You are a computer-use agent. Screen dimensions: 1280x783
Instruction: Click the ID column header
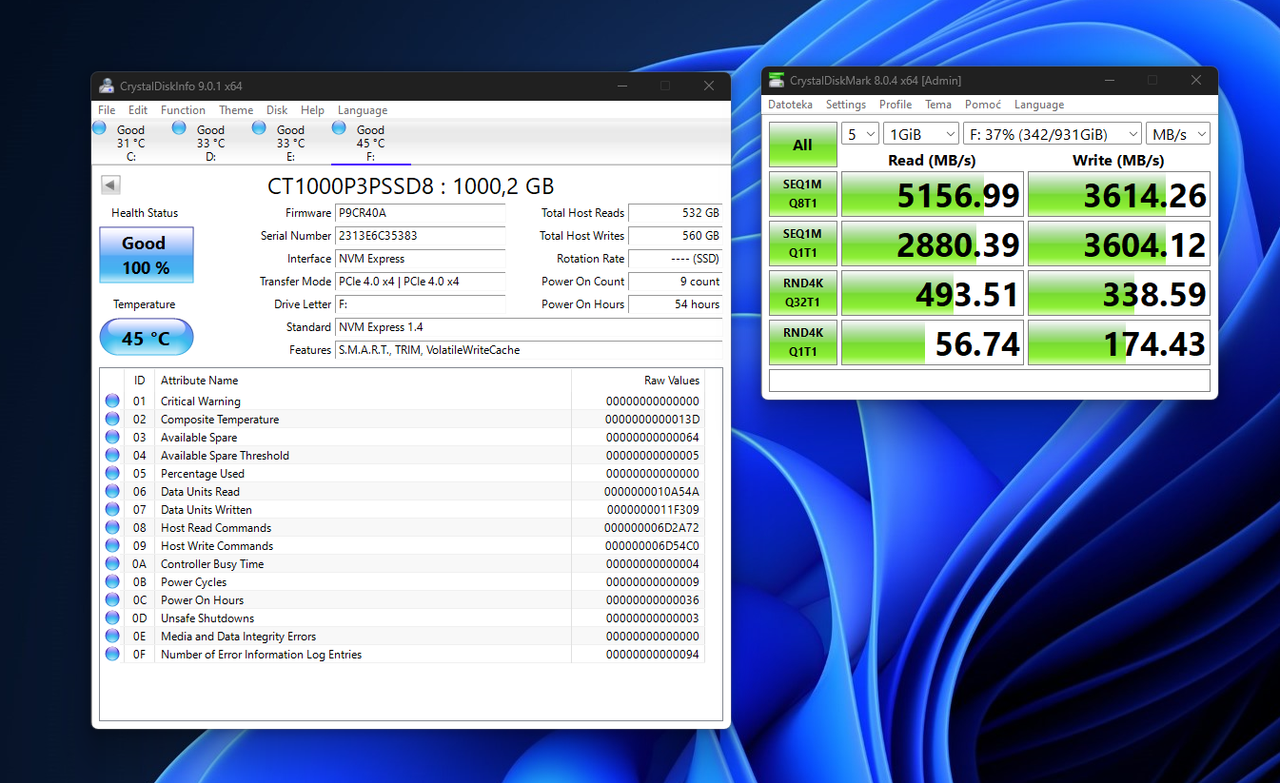click(139, 380)
